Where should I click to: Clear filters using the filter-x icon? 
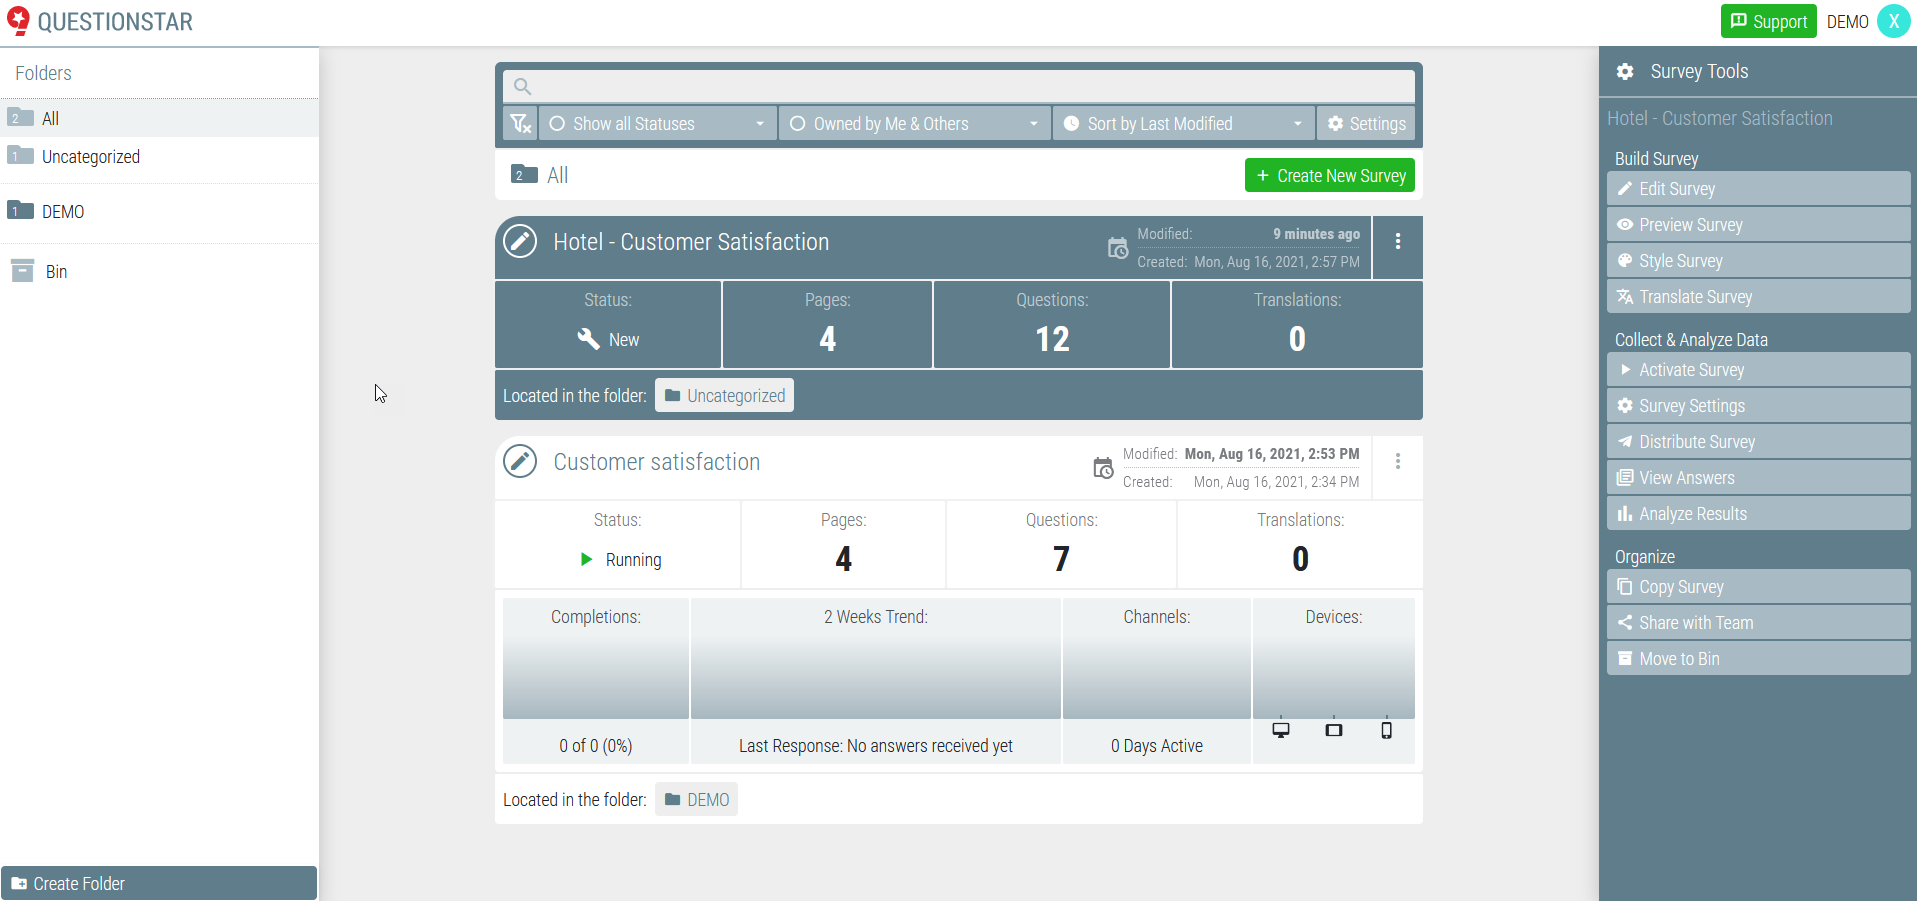point(520,123)
